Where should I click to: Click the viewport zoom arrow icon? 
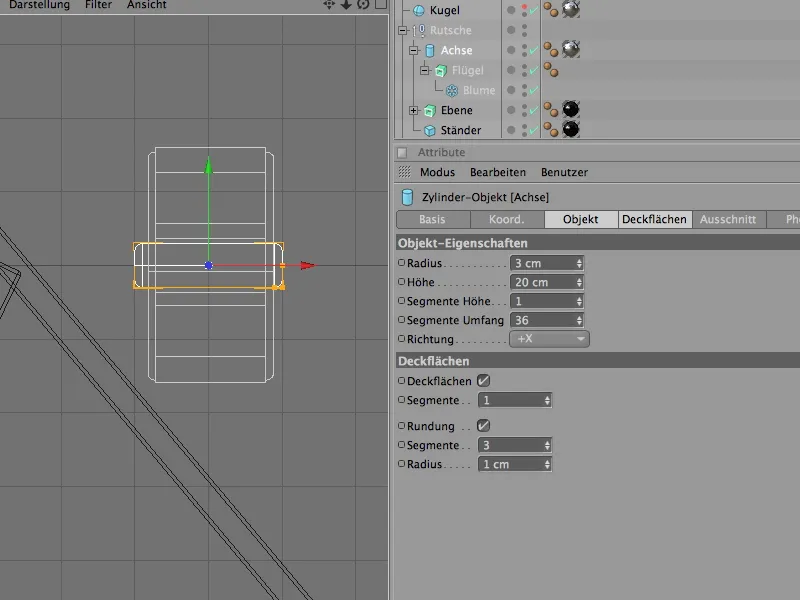pyautogui.click(x=346, y=5)
